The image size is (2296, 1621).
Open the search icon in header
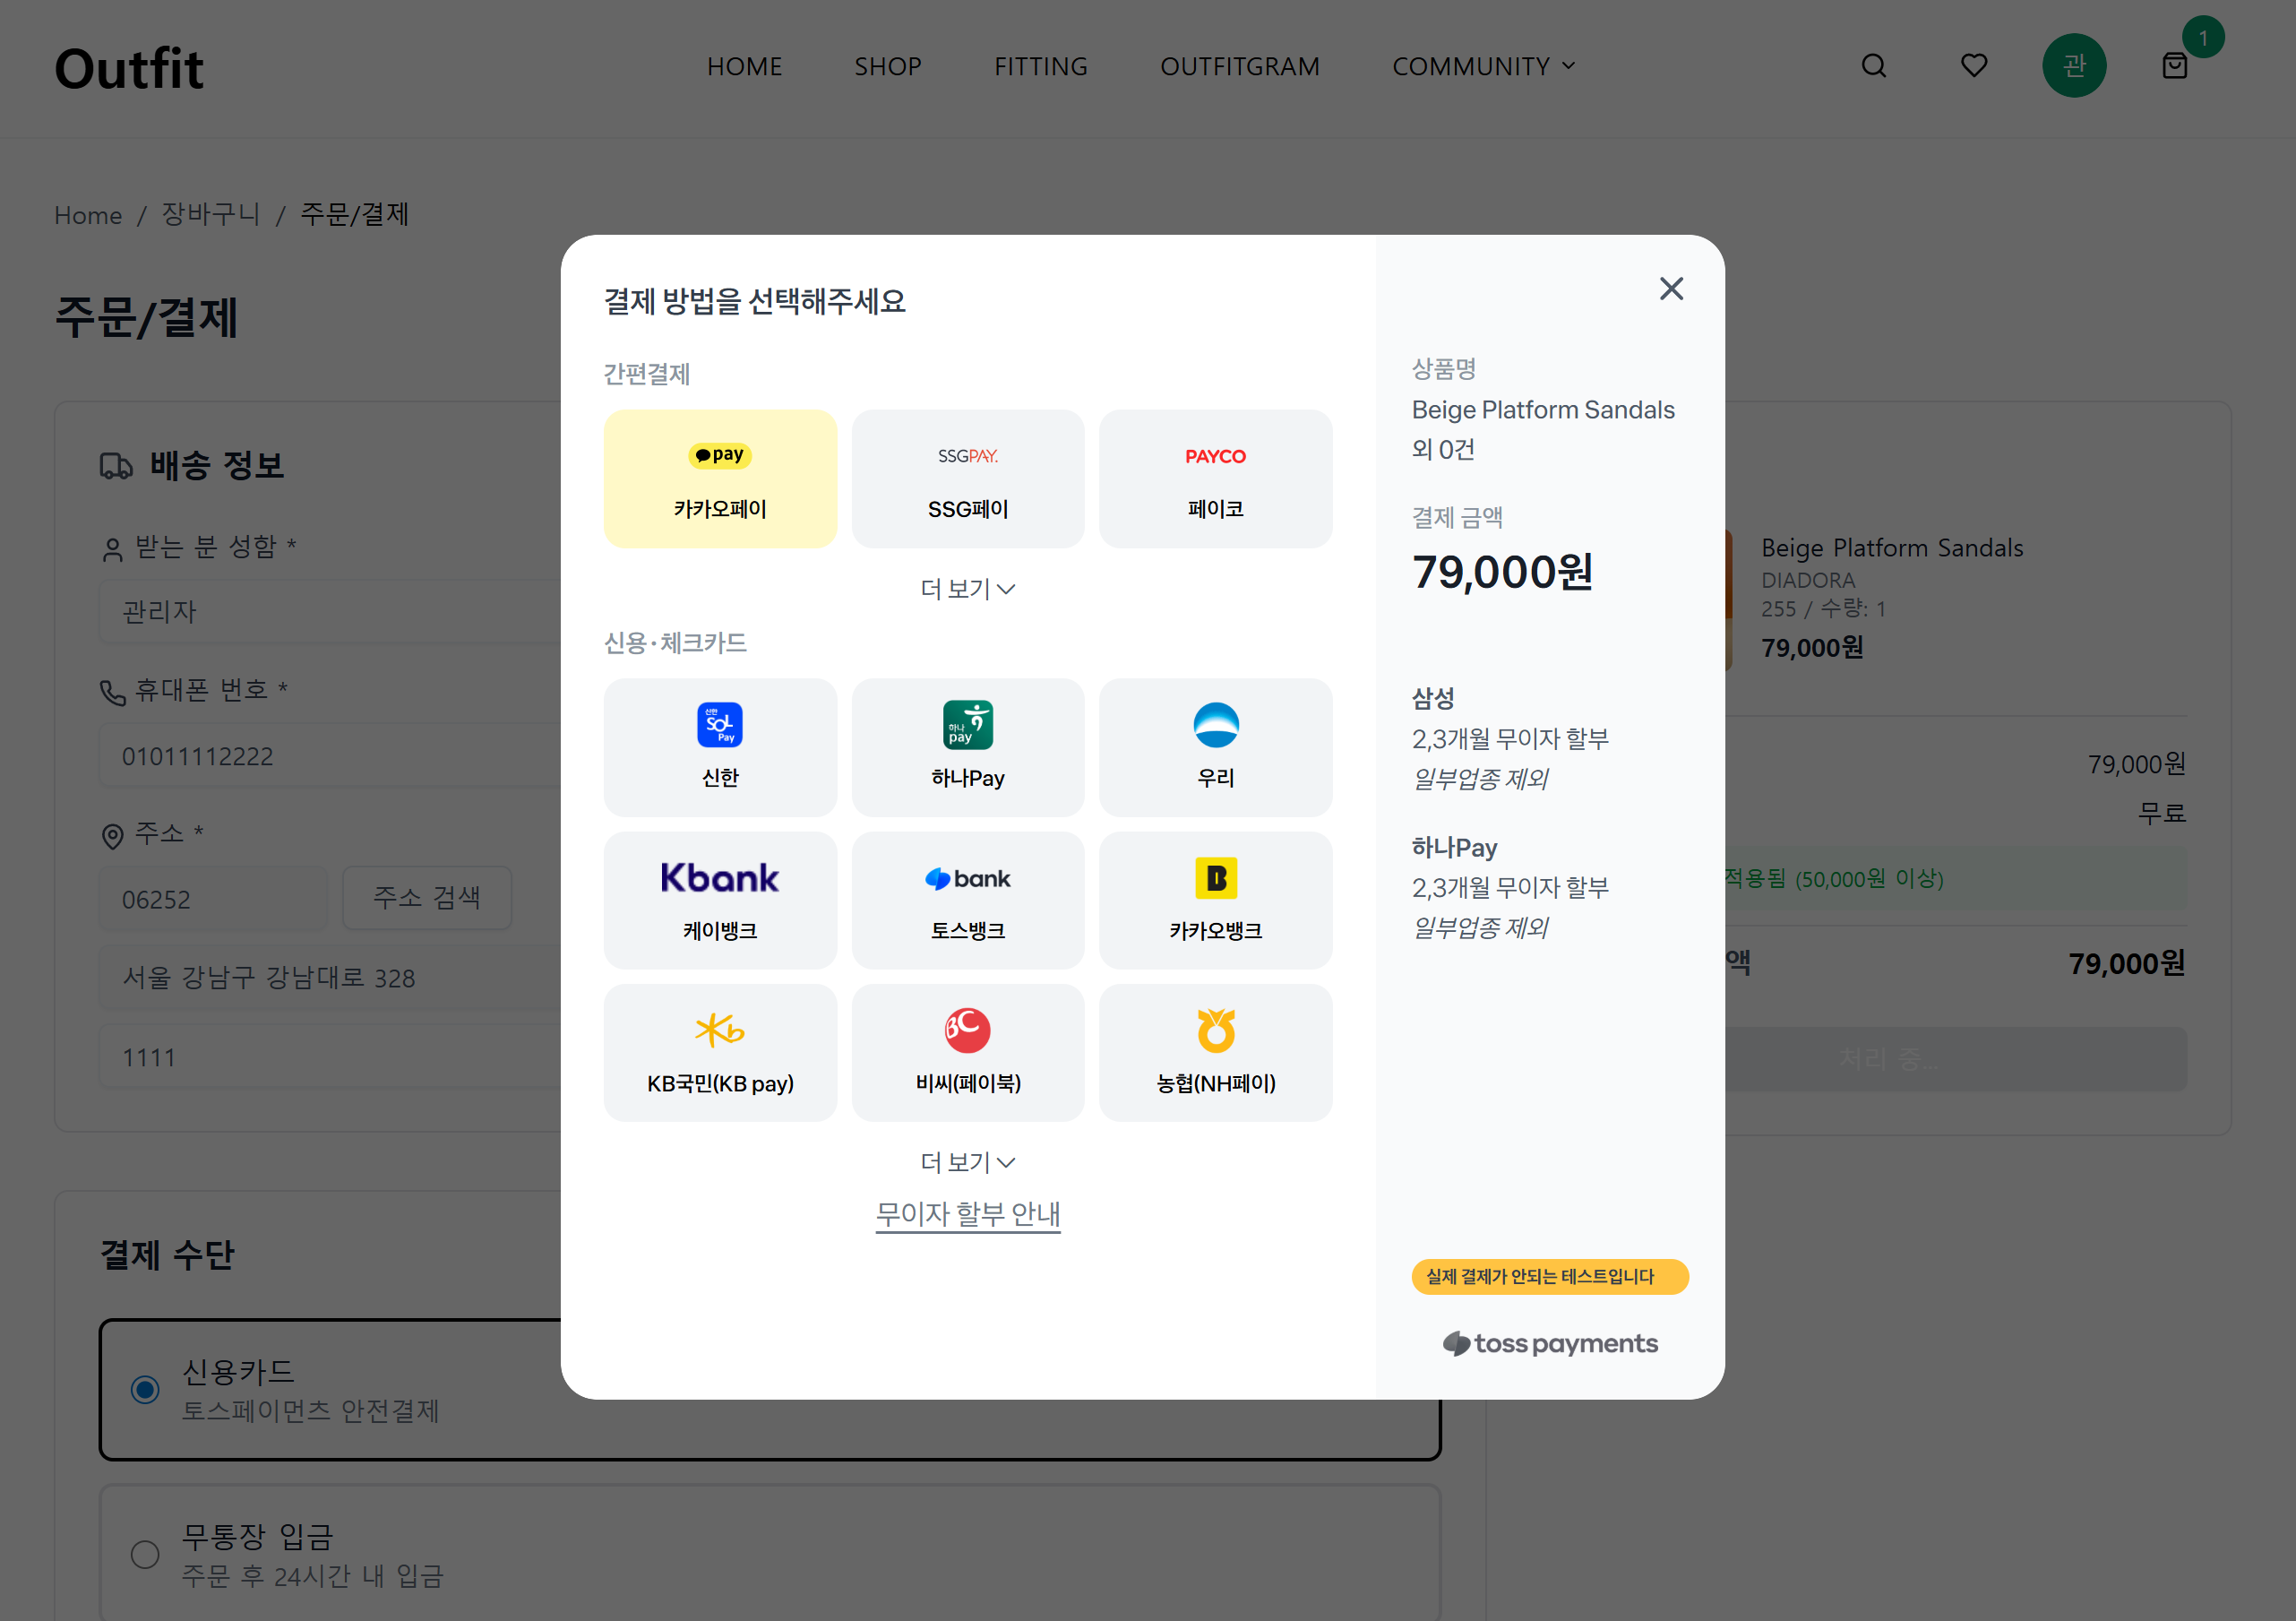[x=1874, y=66]
